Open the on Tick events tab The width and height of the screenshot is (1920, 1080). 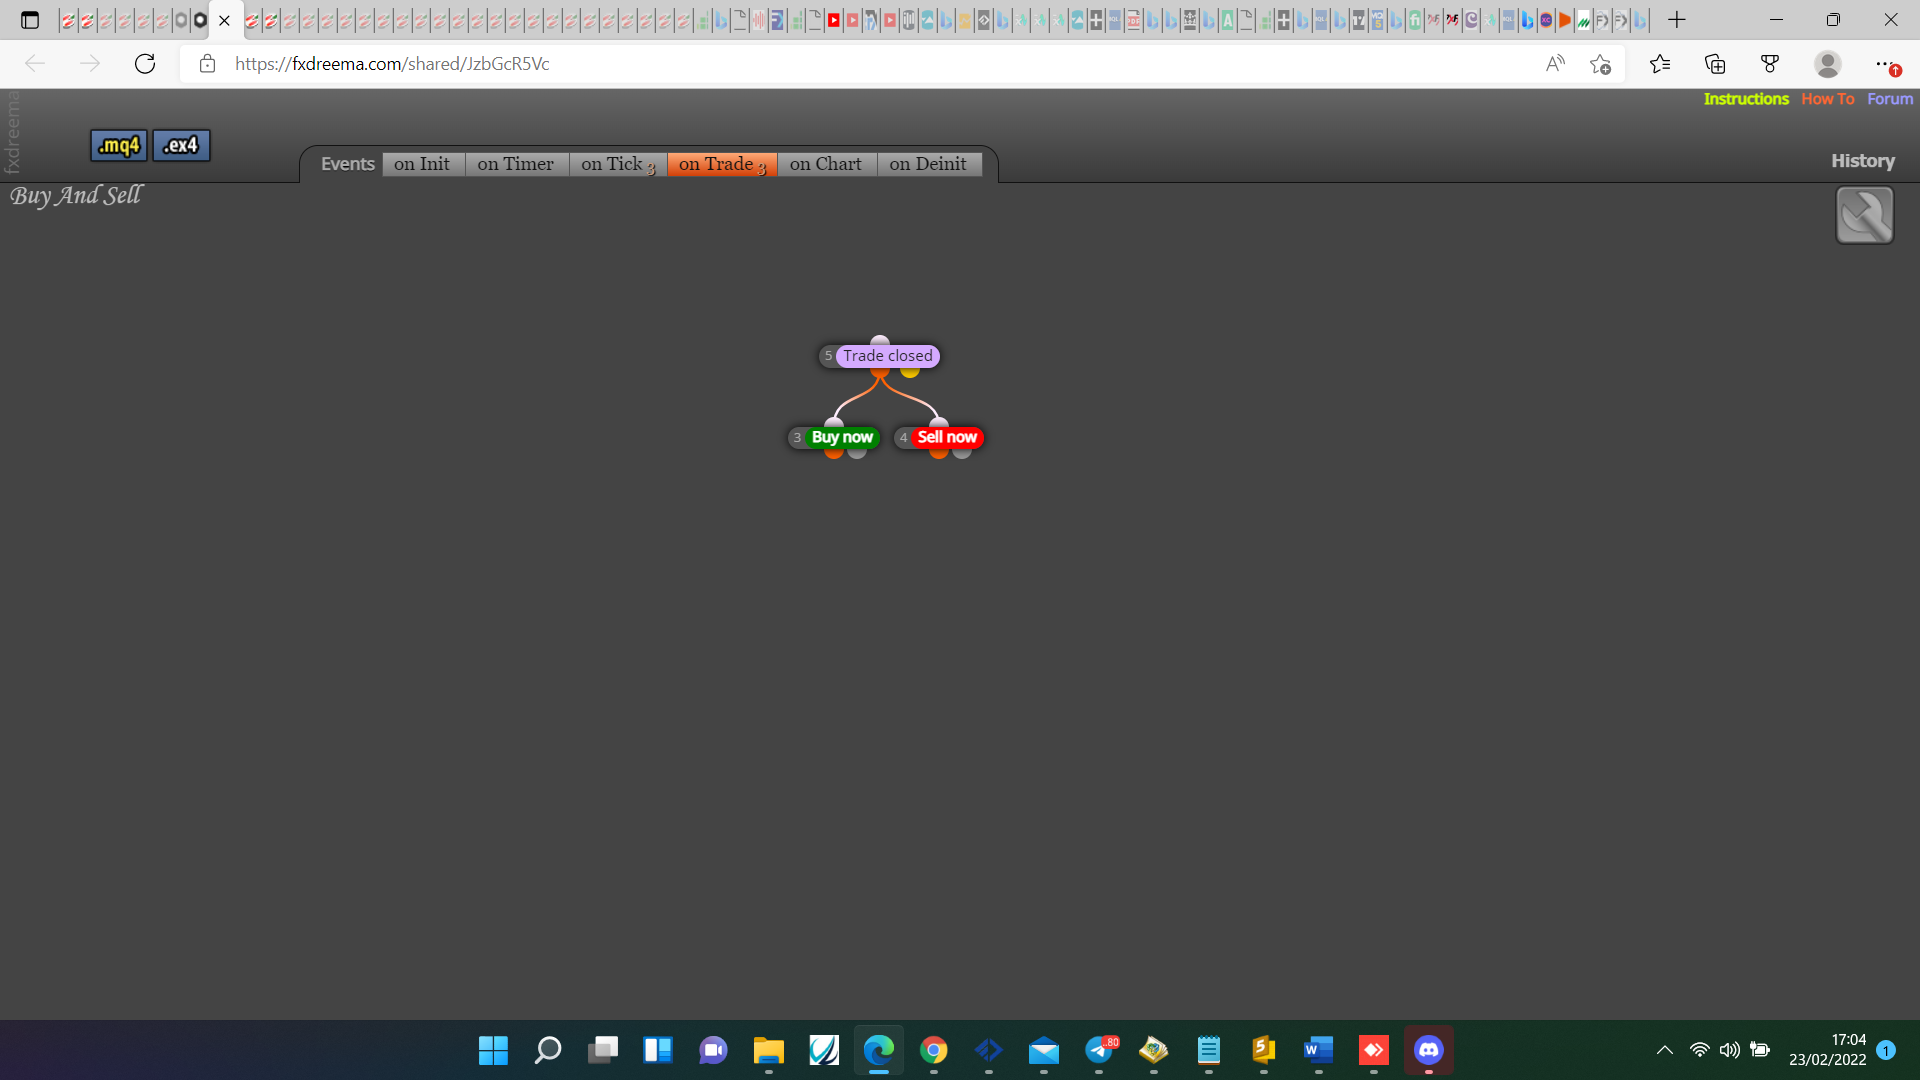(x=617, y=164)
